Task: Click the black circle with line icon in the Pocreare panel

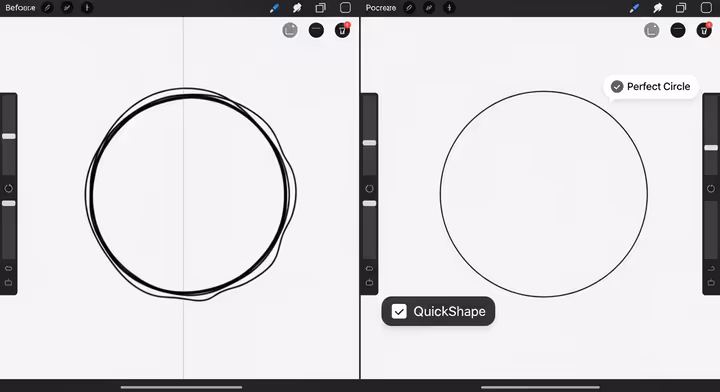Action: pyautogui.click(x=678, y=30)
